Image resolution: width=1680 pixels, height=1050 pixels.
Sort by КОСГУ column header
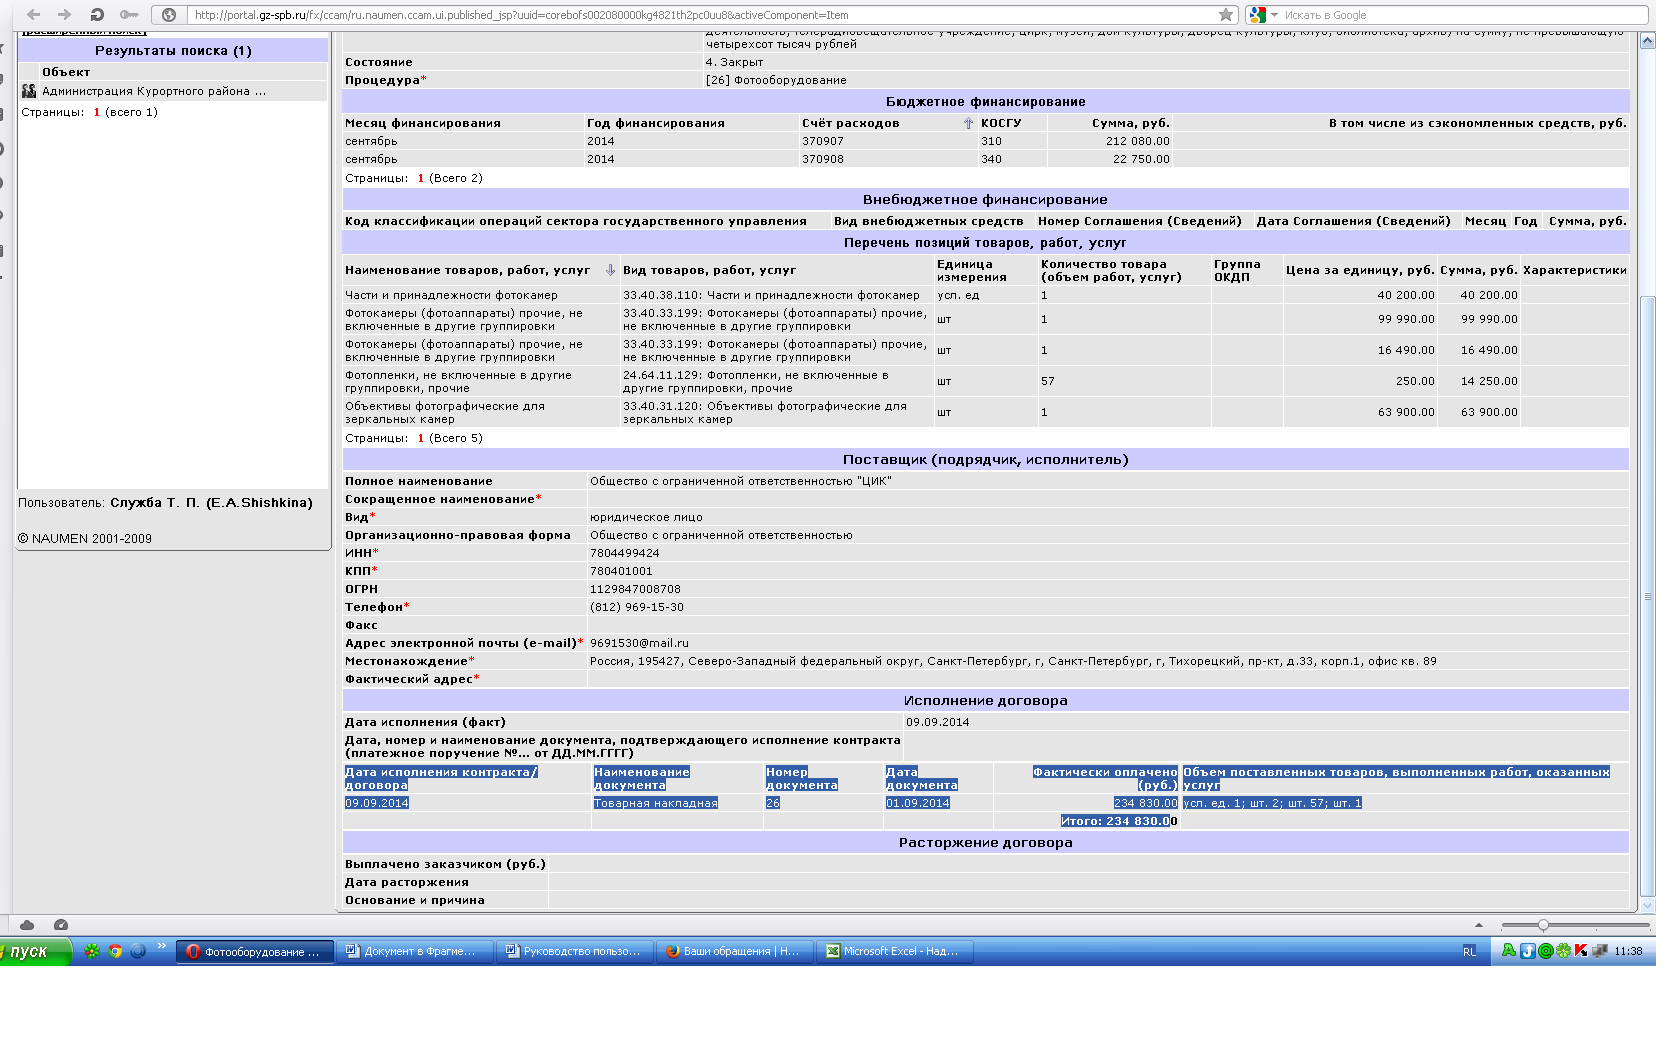tap(1001, 123)
